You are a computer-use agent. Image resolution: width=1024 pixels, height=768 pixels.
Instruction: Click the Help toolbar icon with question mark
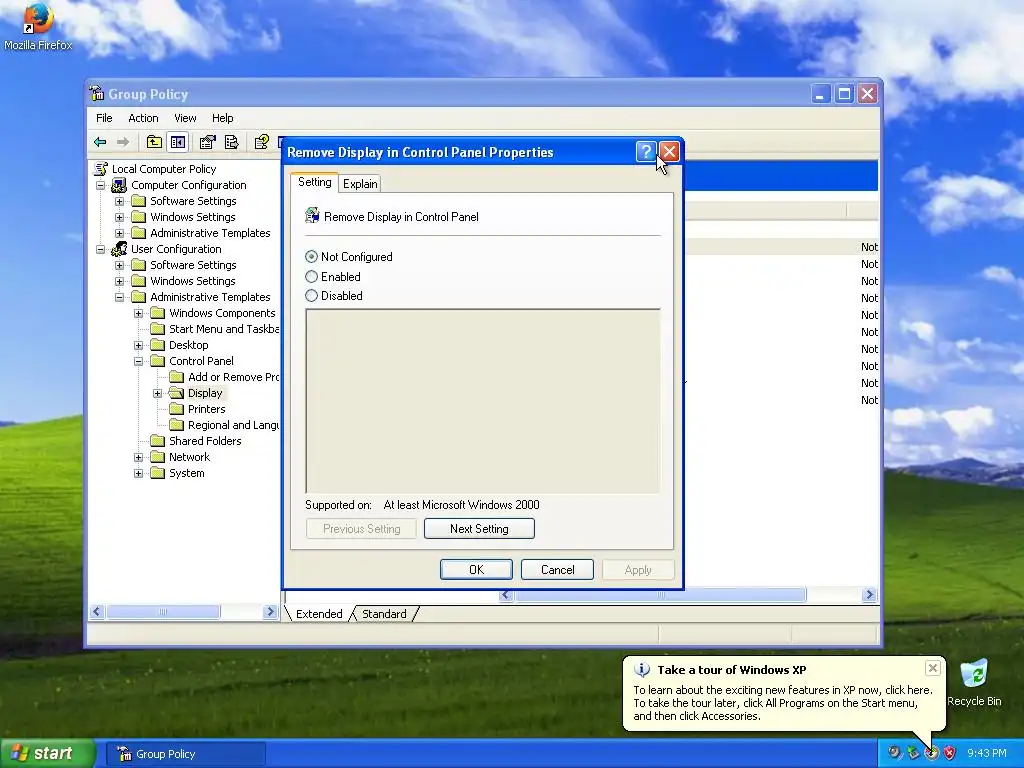point(262,142)
